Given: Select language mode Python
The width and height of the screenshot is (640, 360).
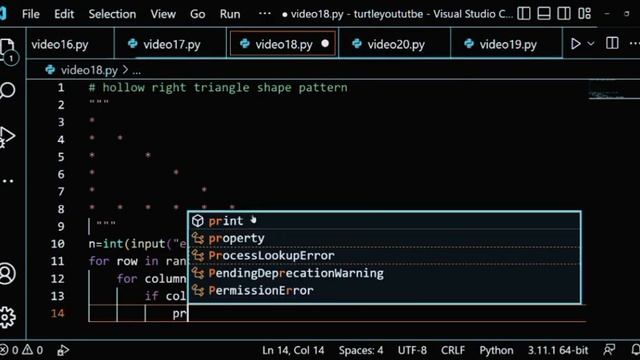Looking at the screenshot, I should (x=496, y=350).
